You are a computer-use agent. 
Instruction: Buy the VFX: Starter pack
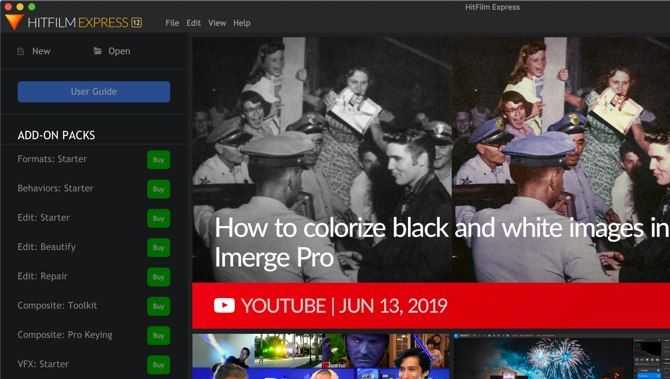click(159, 364)
